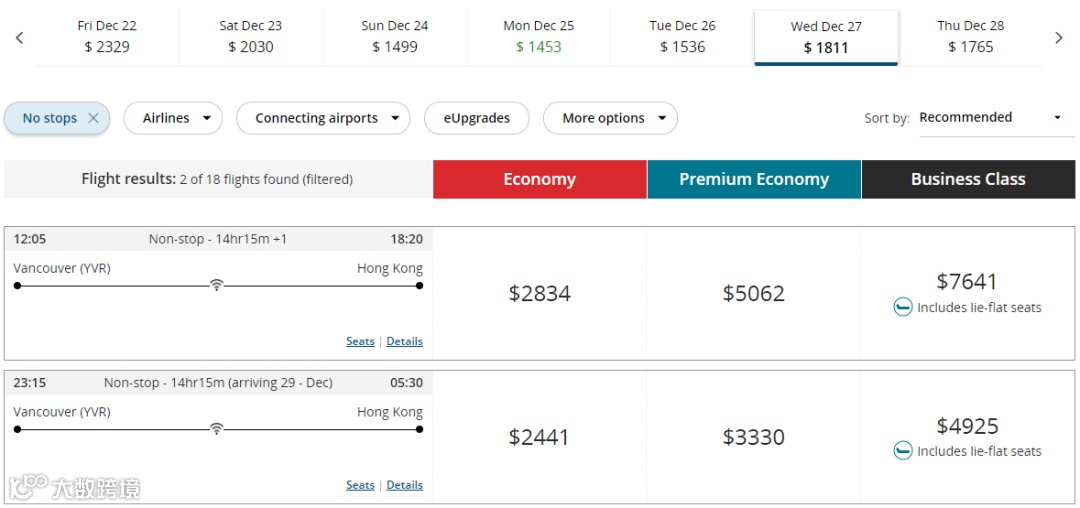
Task: Open Details link for 12:05 flight
Action: click(x=404, y=341)
